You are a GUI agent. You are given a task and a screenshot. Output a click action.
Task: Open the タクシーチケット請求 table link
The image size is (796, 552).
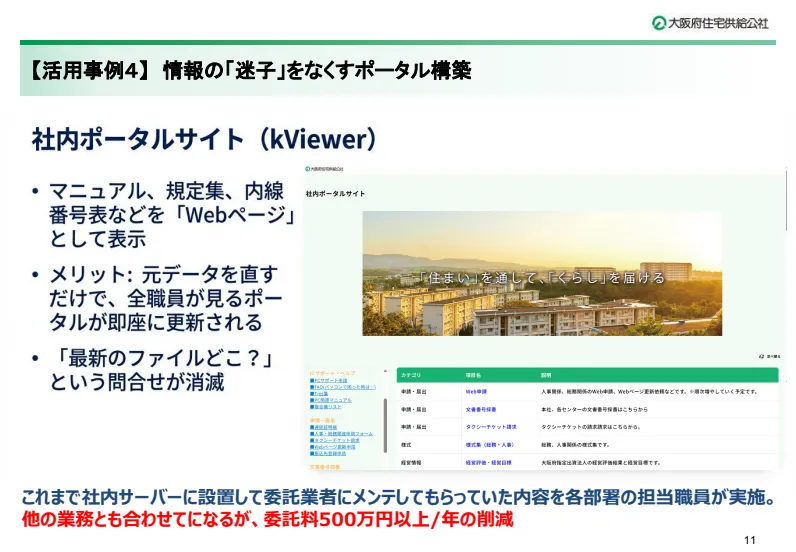pos(490,427)
